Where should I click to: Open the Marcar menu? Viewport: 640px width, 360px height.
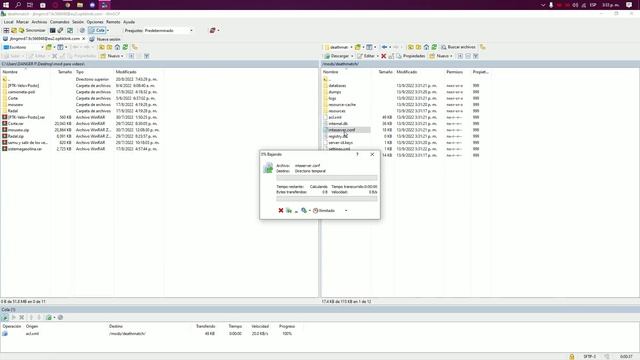pyautogui.click(x=22, y=22)
